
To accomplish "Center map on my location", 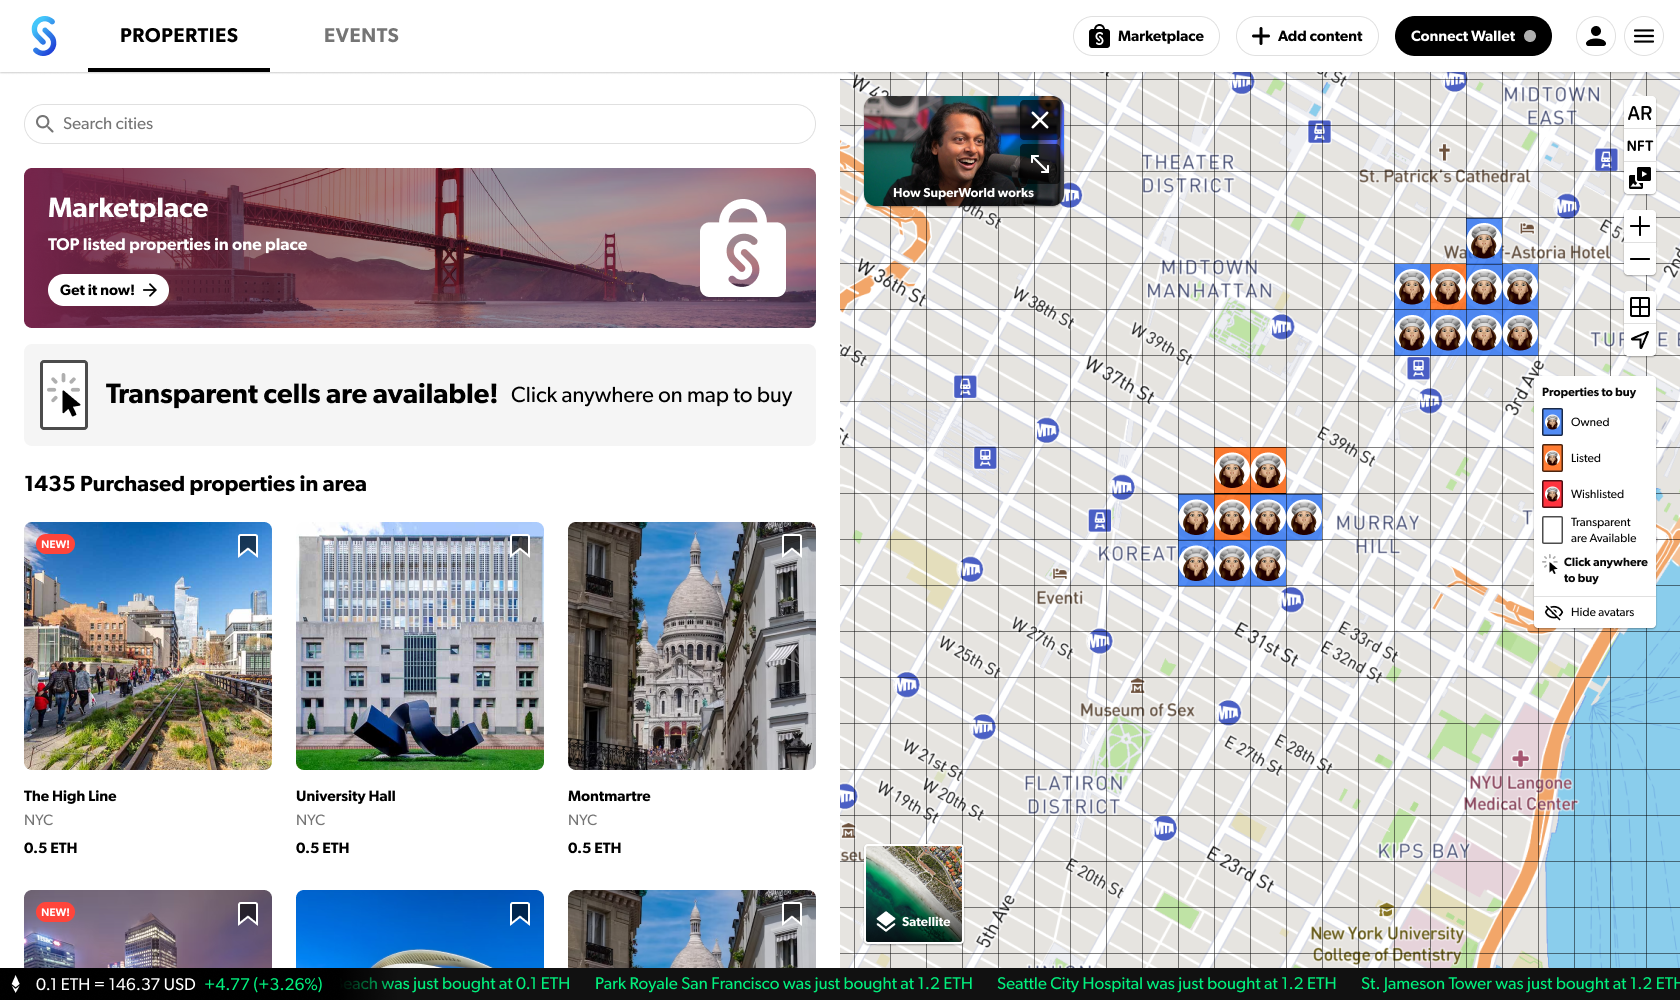I will point(1640,340).
